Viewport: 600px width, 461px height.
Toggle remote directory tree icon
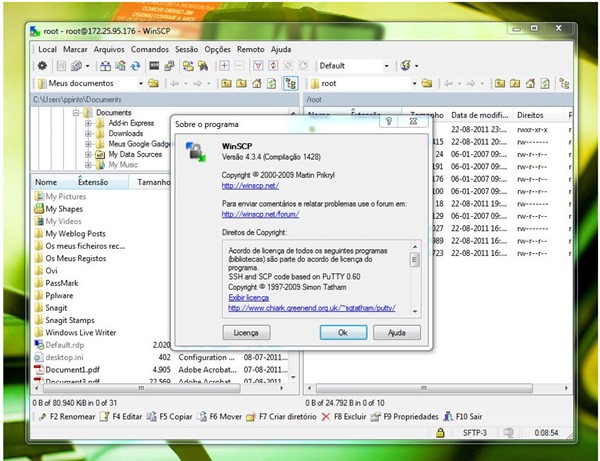coord(564,83)
